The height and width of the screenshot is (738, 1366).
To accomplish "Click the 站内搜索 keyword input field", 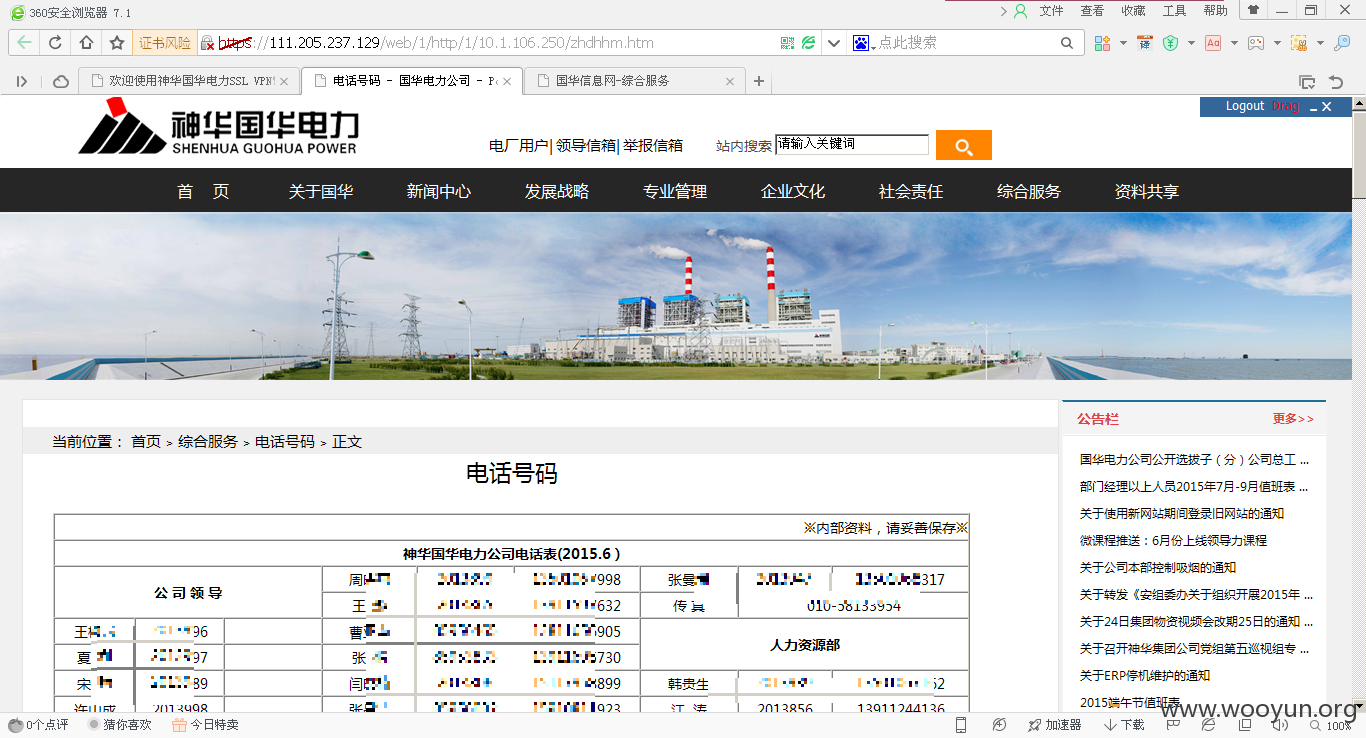I will coord(852,144).
